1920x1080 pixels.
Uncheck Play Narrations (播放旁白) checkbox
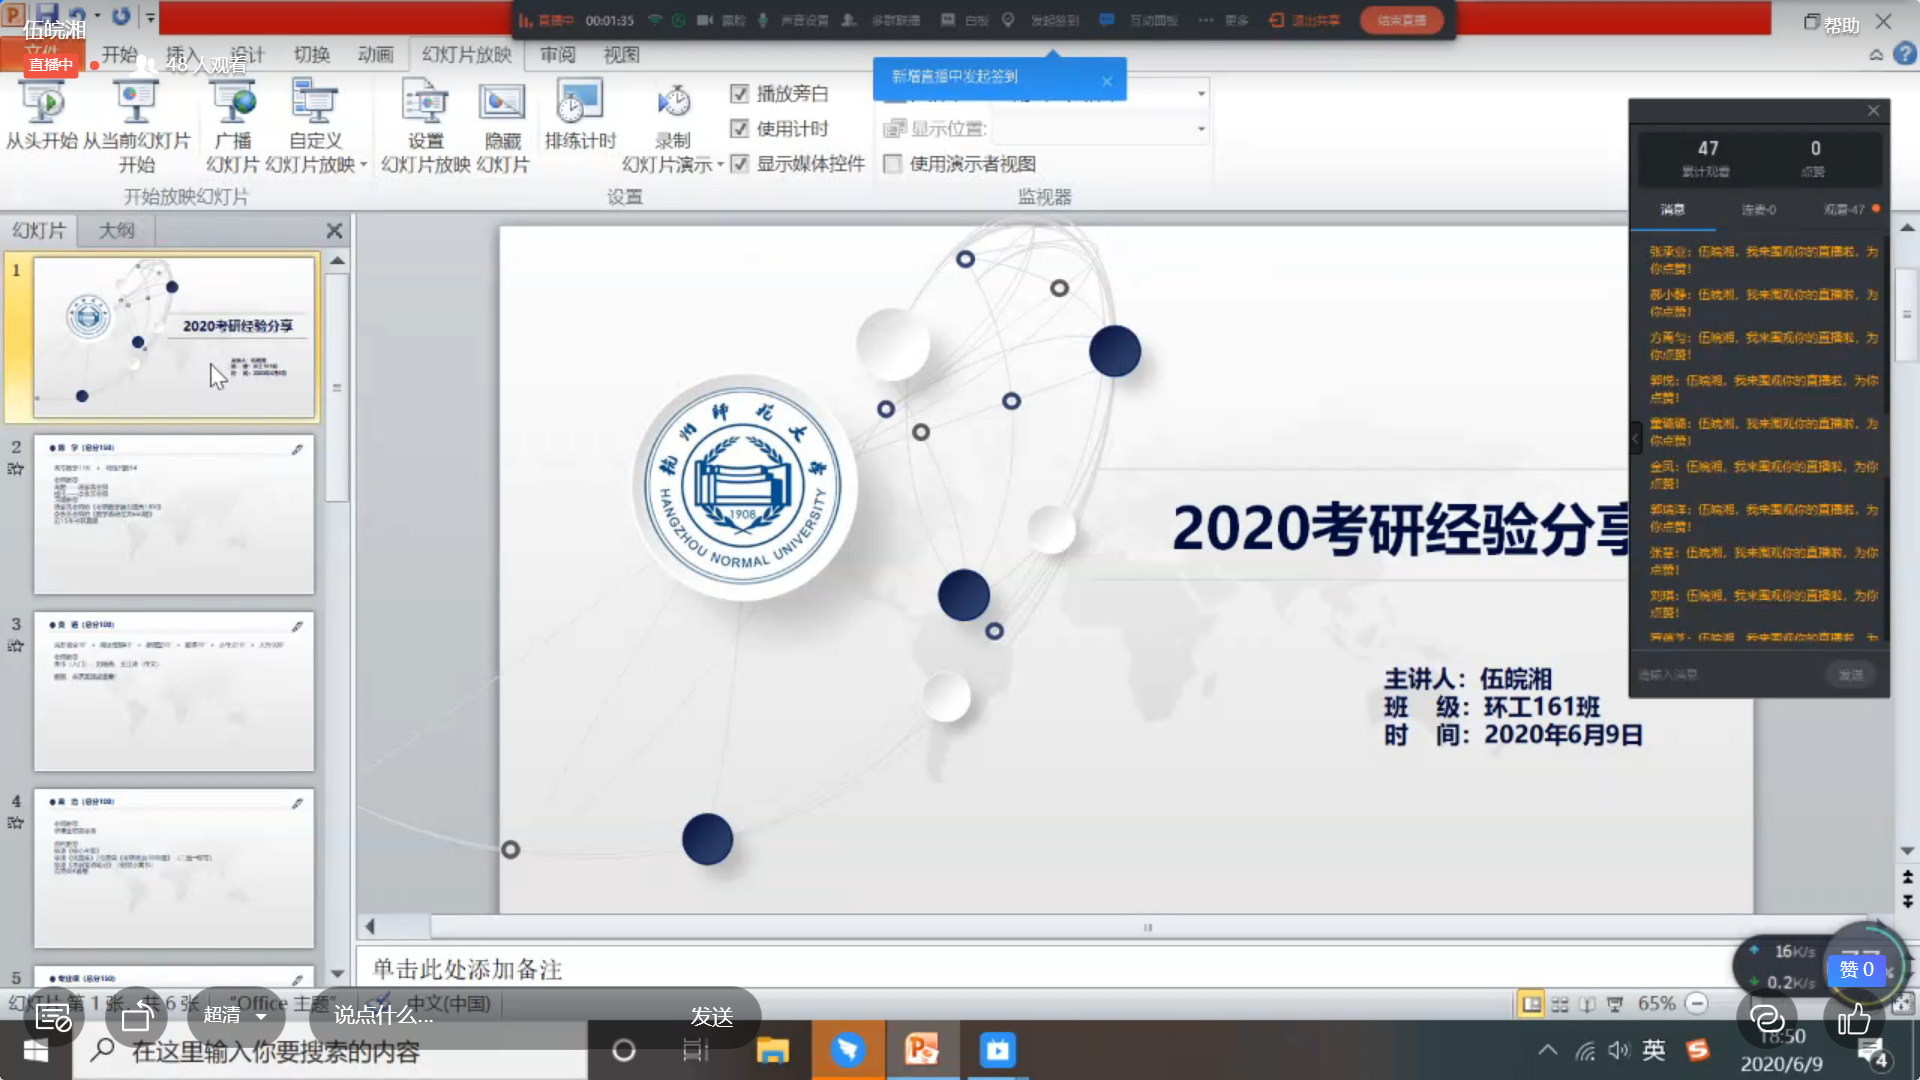(740, 93)
